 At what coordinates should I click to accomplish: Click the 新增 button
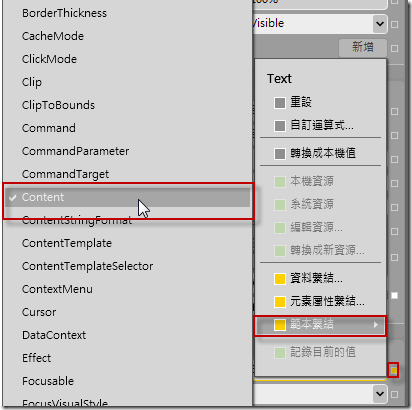pos(363,47)
